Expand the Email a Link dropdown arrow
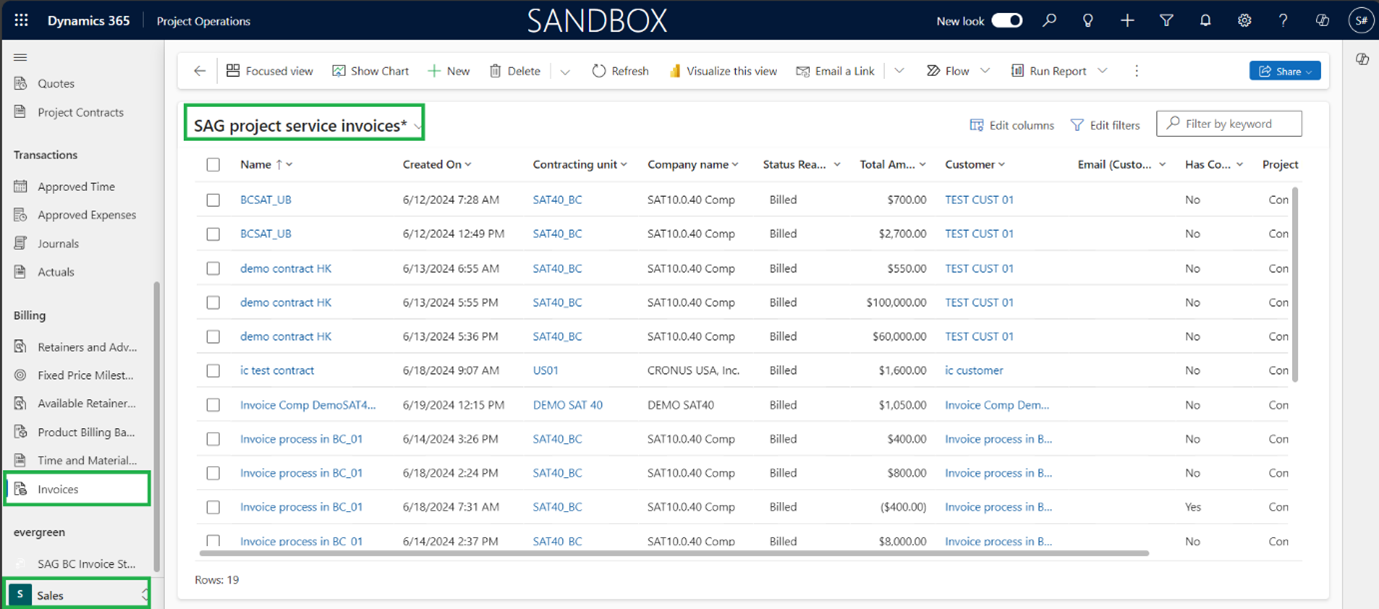This screenshot has height=609, width=1379. (x=899, y=71)
